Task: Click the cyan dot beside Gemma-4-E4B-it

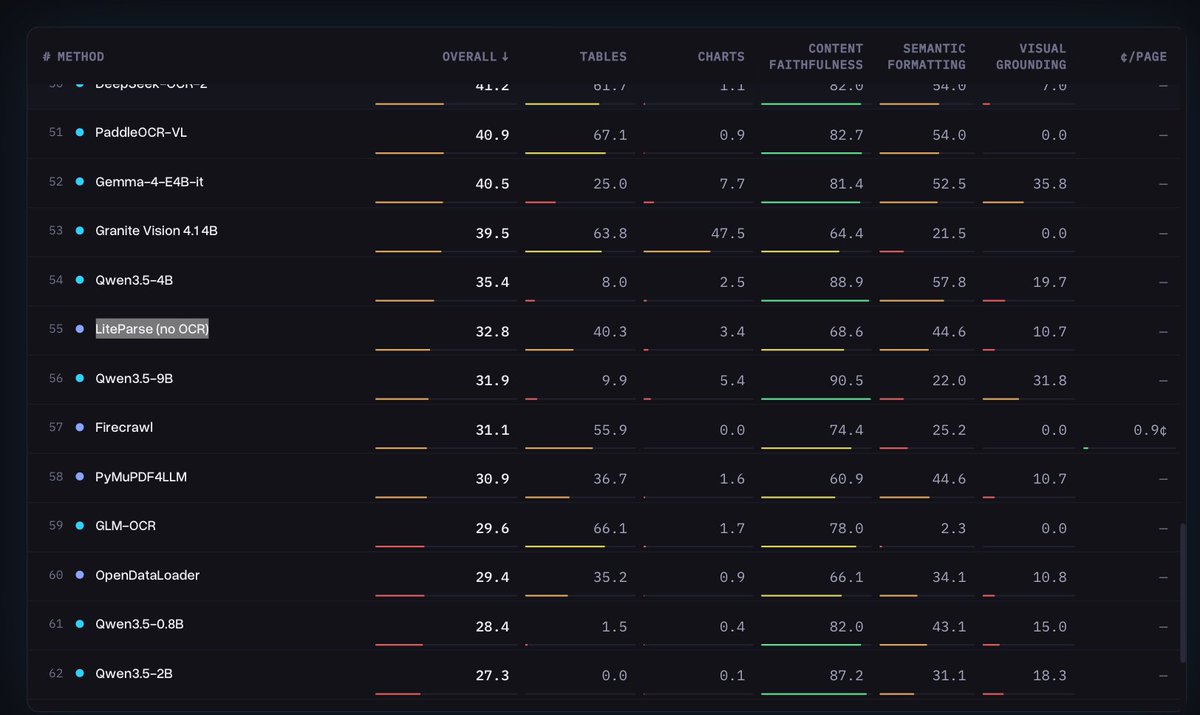Action: pyautogui.click(x=80, y=182)
